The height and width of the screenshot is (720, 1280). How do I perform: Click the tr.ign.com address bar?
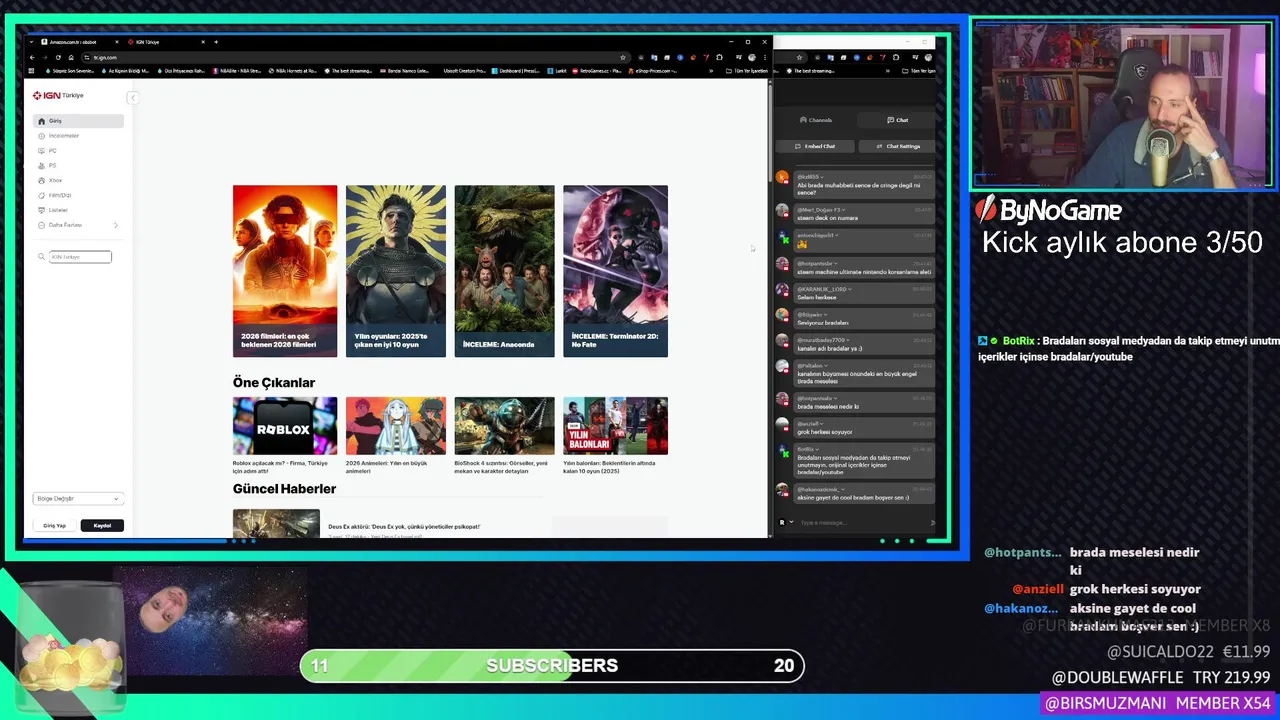coord(355,57)
